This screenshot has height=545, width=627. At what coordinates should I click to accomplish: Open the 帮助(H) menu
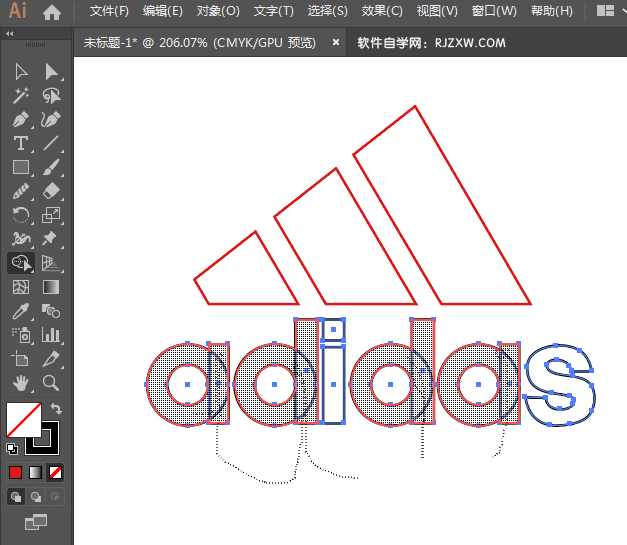tap(552, 11)
